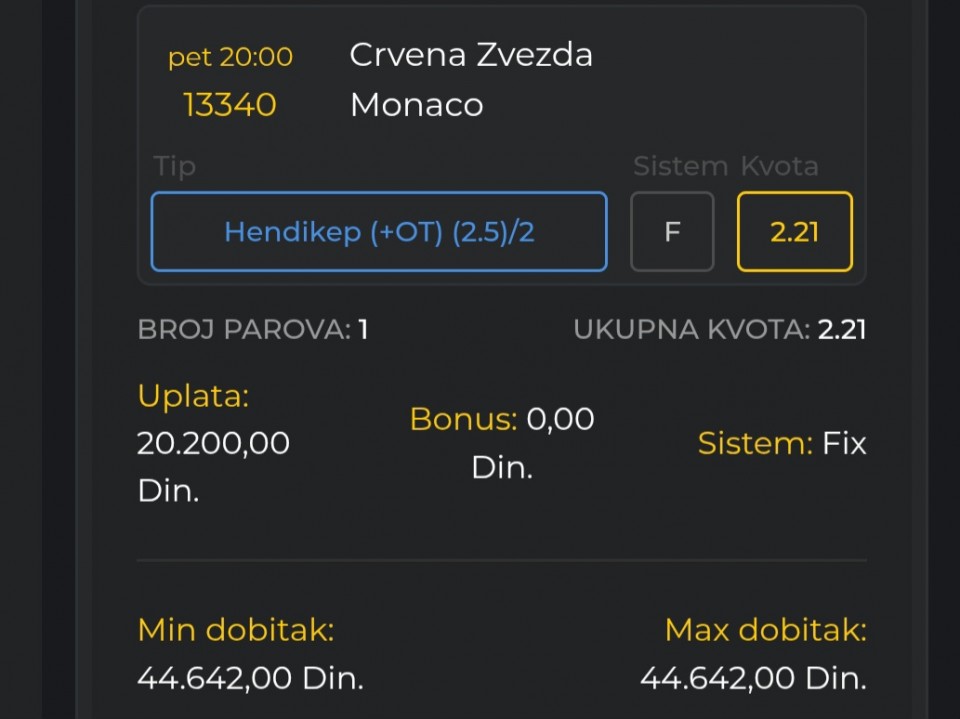Click the 2.21 Kvota odds box
This screenshot has width=960, height=719.
[x=795, y=232]
